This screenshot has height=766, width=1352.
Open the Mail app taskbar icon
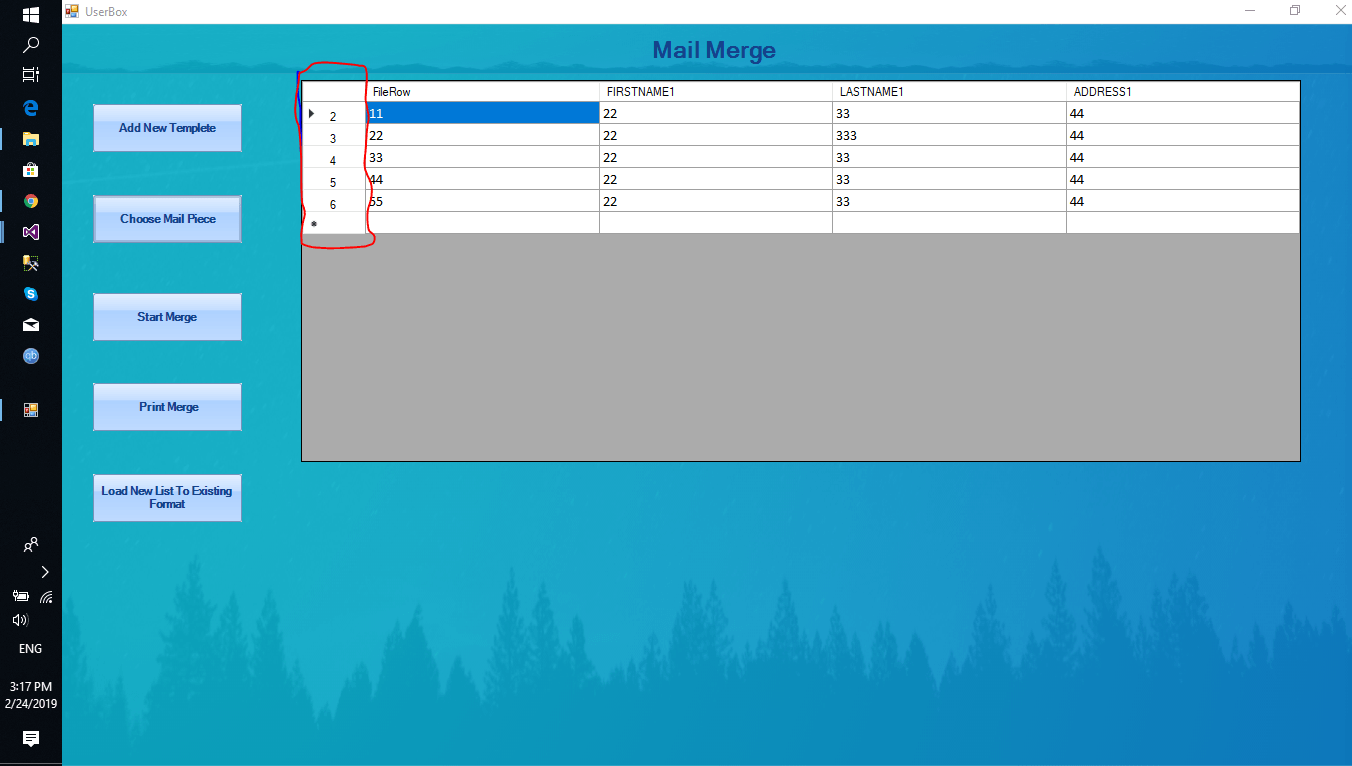point(31,325)
